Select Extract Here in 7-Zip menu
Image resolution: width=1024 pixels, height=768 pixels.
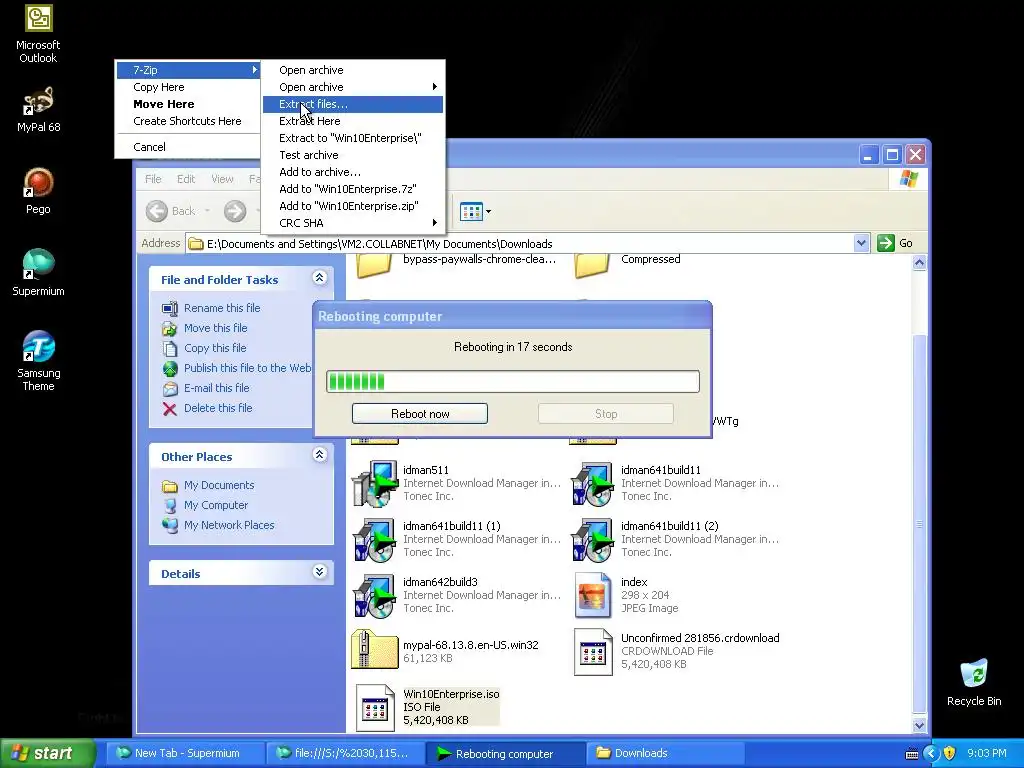(x=353, y=121)
